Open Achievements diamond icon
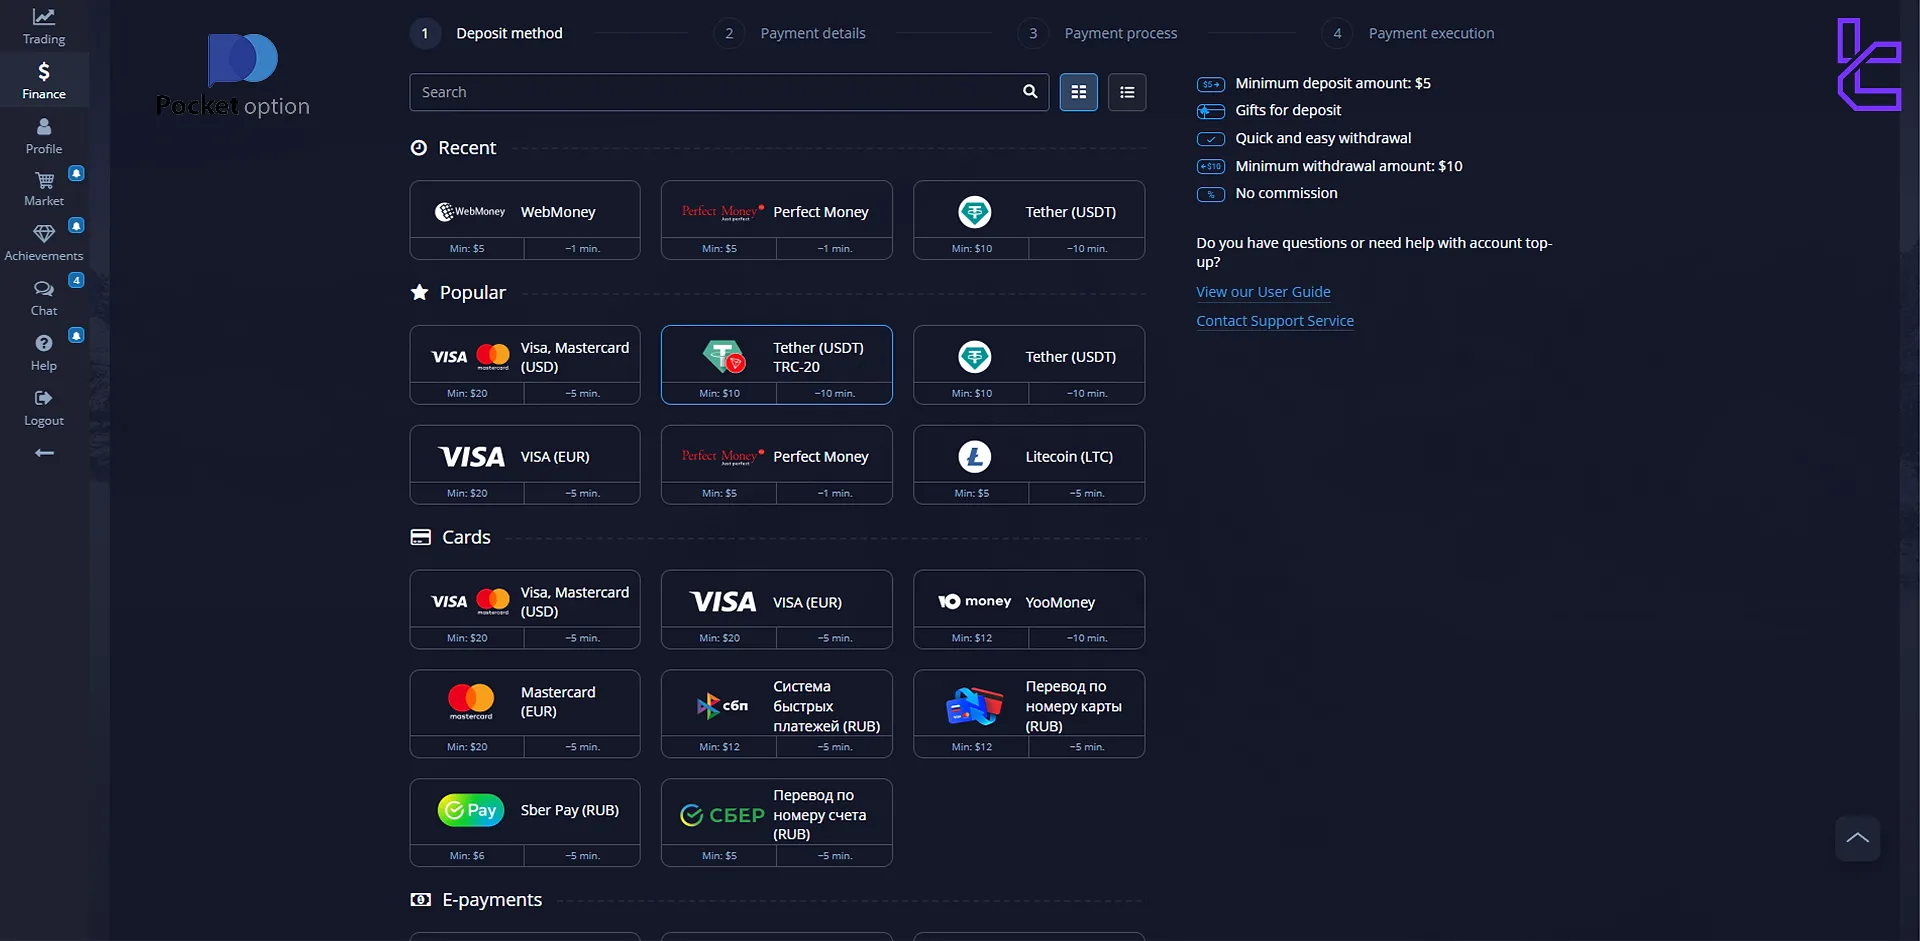The height and width of the screenshot is (941, 1920). point(44,234)
